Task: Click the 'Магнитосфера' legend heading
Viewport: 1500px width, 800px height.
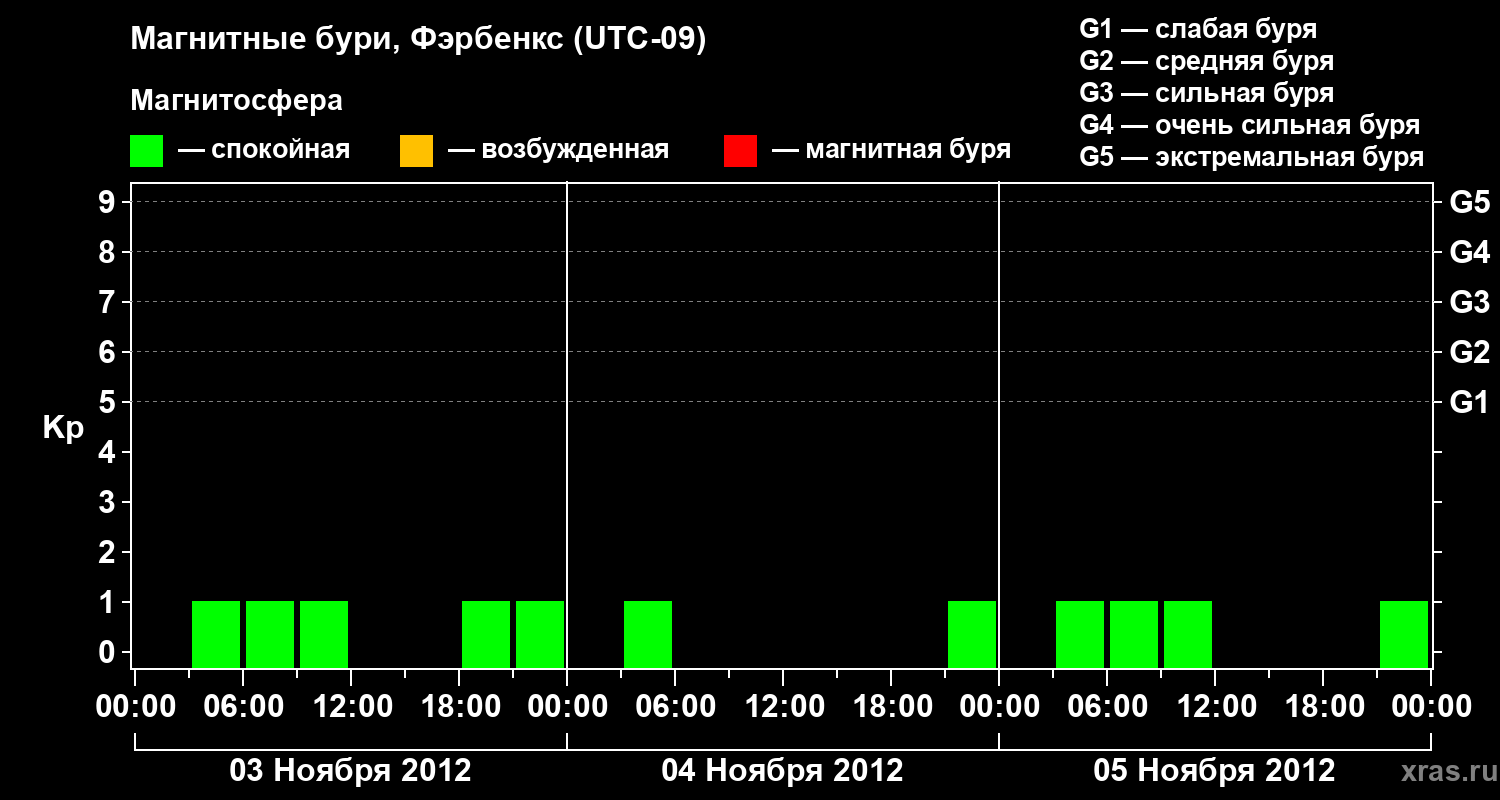Action: [237, 101]
